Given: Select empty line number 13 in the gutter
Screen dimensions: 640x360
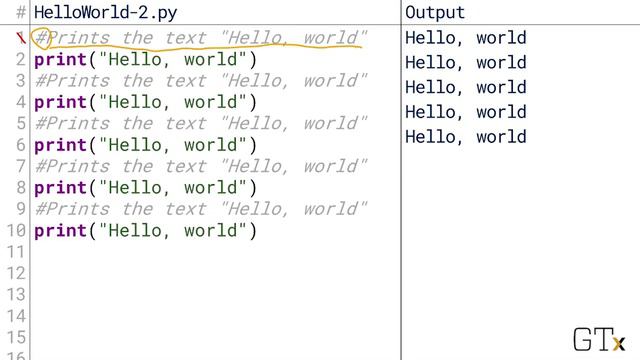Looking at the screenshot, I should [x=16, y=295].
